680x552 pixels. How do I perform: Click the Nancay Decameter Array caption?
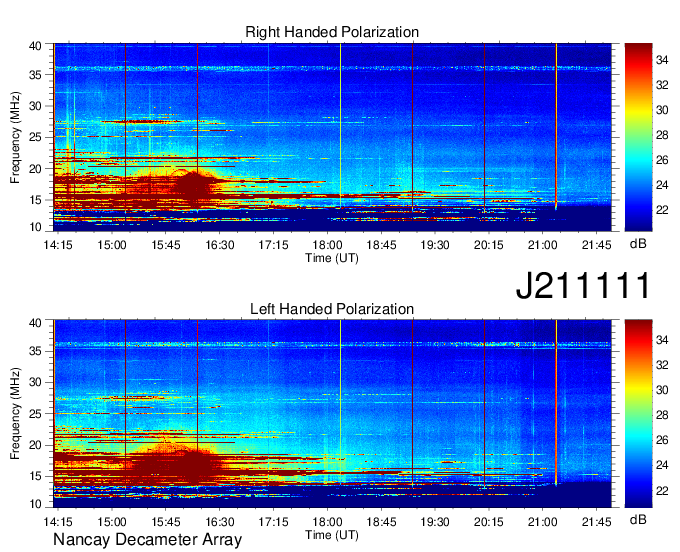pos(147,539)
